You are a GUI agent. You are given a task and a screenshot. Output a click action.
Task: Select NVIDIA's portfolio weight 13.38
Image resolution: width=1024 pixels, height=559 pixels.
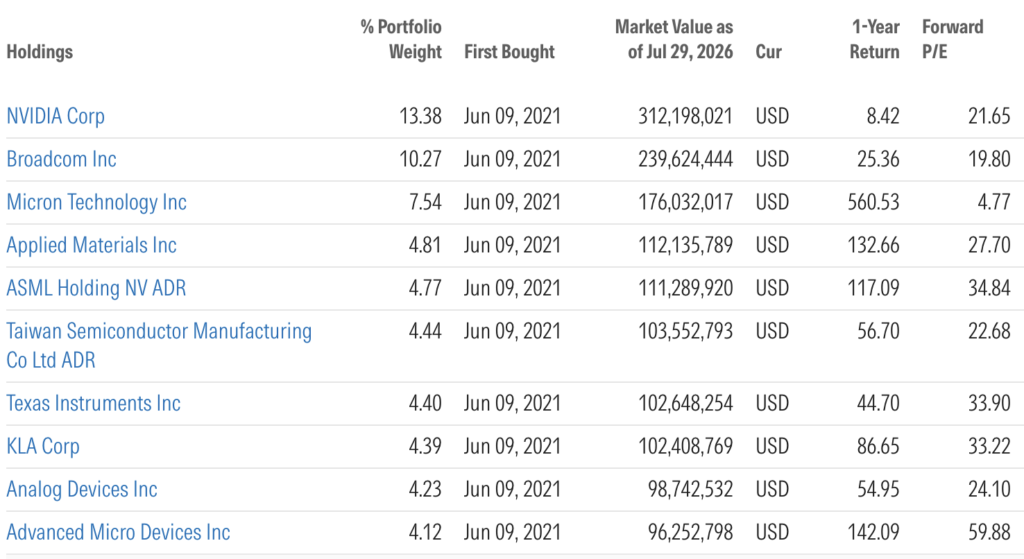click(421, 116)
